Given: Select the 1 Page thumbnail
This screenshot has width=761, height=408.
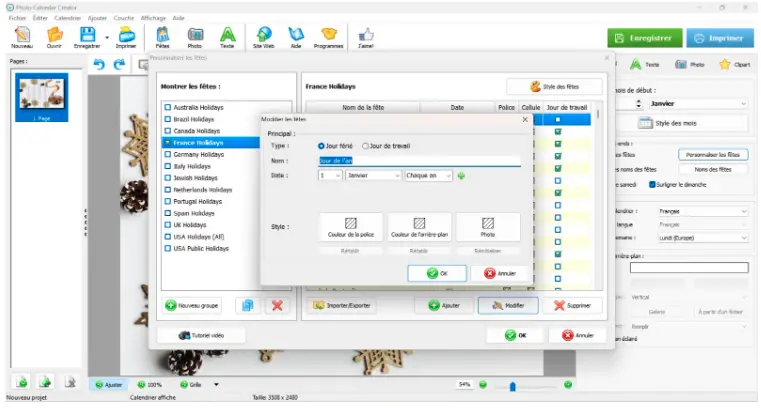Looking at the screenshot, I should pyautogui.click(x=42, y=98).
